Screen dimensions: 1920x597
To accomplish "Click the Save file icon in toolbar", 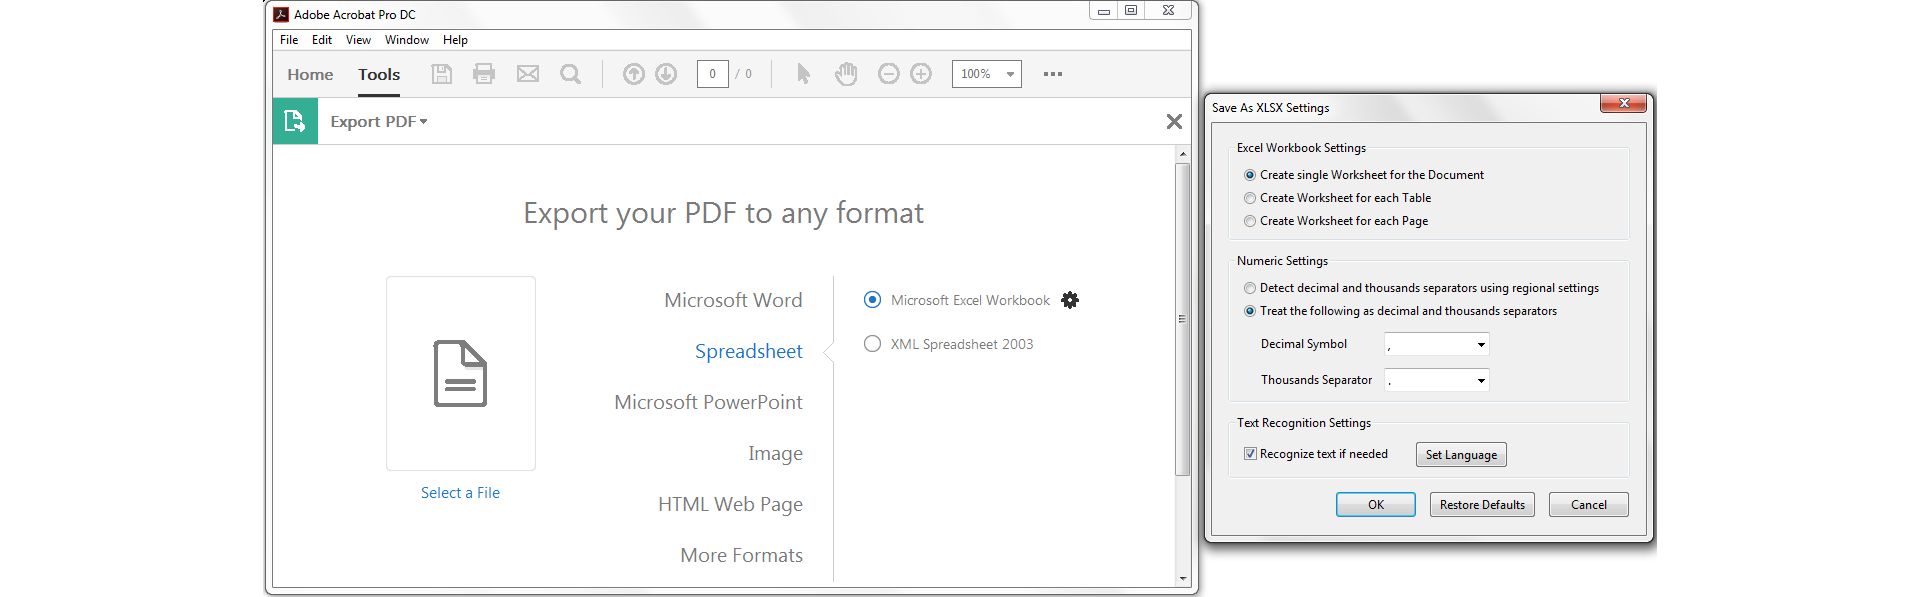I will [x=441, y=74].
